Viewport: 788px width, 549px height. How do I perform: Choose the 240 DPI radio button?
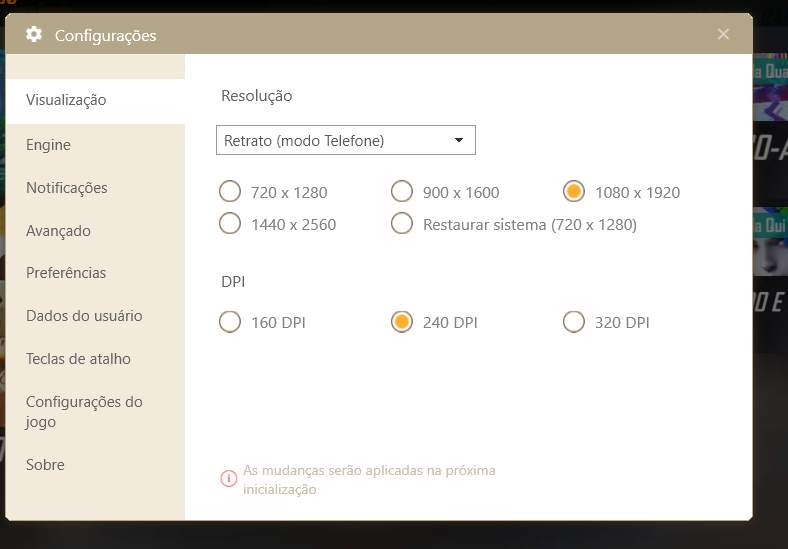pos(402,322)
